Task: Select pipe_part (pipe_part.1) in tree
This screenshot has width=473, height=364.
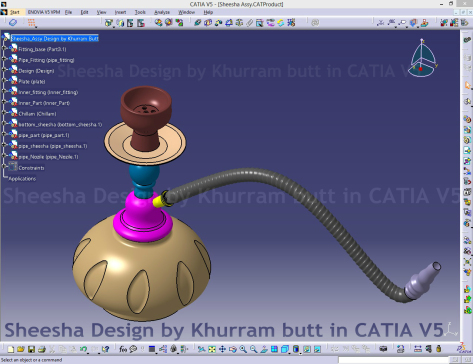Action: (44, 135)
